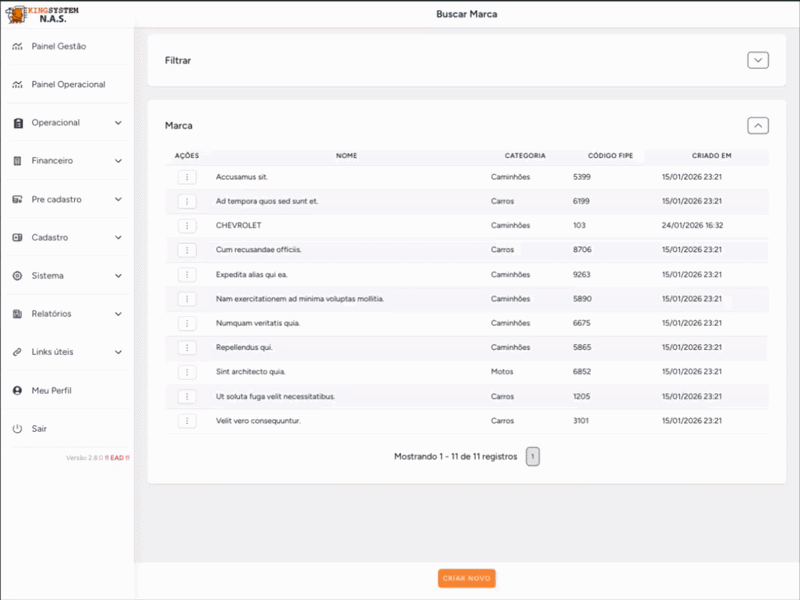800x600 pixels.
Task: Click three-dot icon beside Sint architecto quia
Action: coord(187,372)
